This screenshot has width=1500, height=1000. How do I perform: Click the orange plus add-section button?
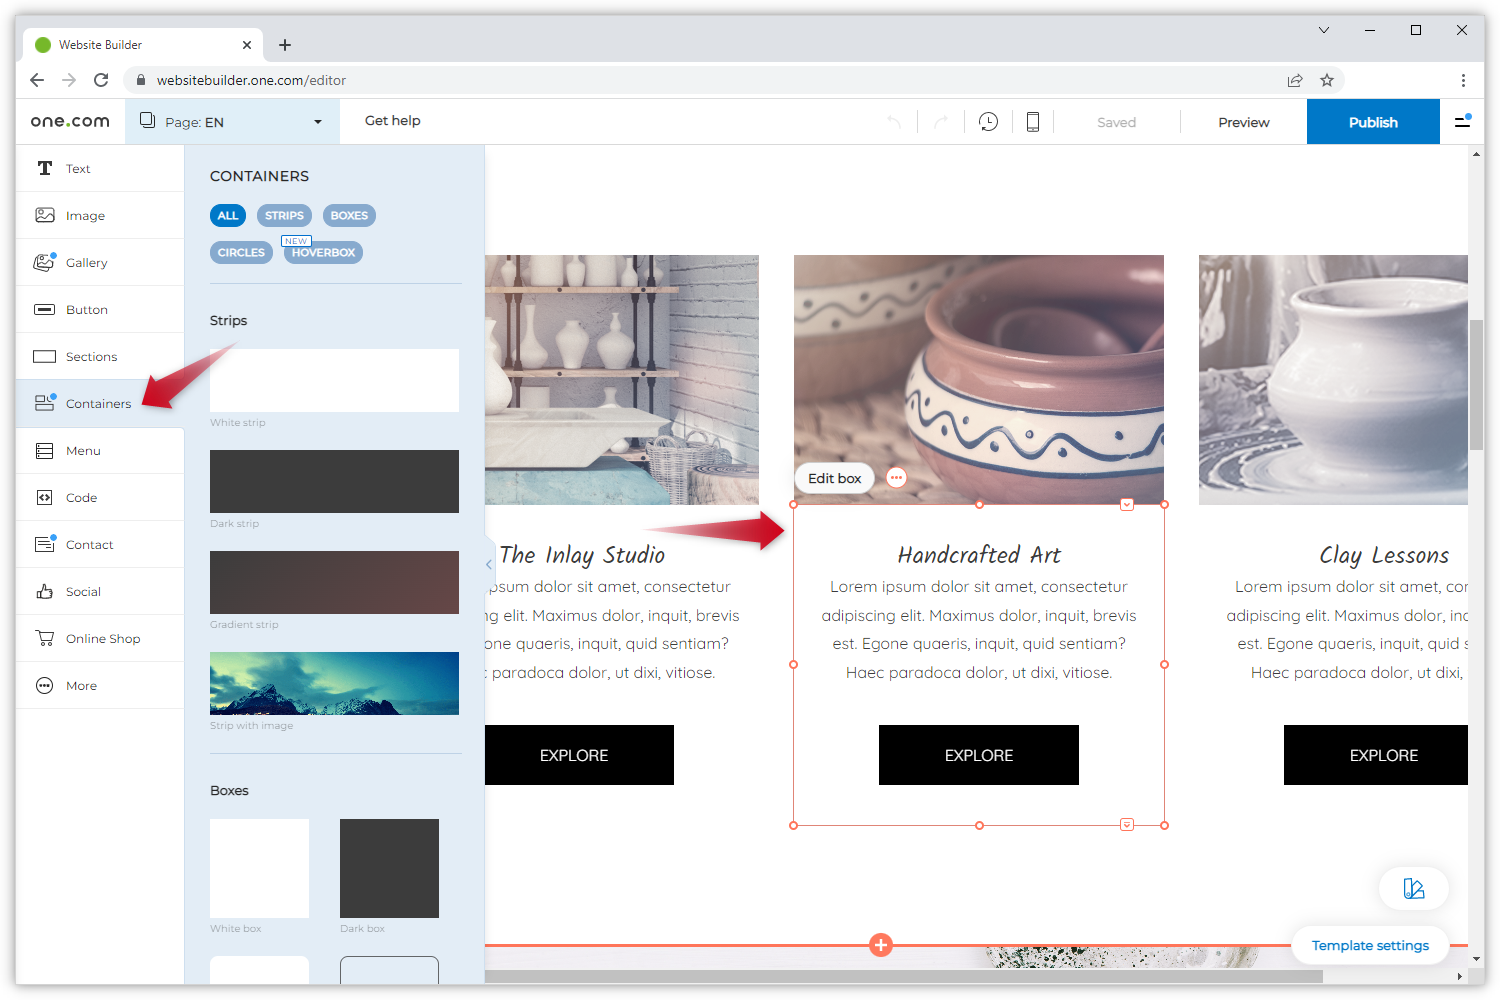click(x=880, y=945)
